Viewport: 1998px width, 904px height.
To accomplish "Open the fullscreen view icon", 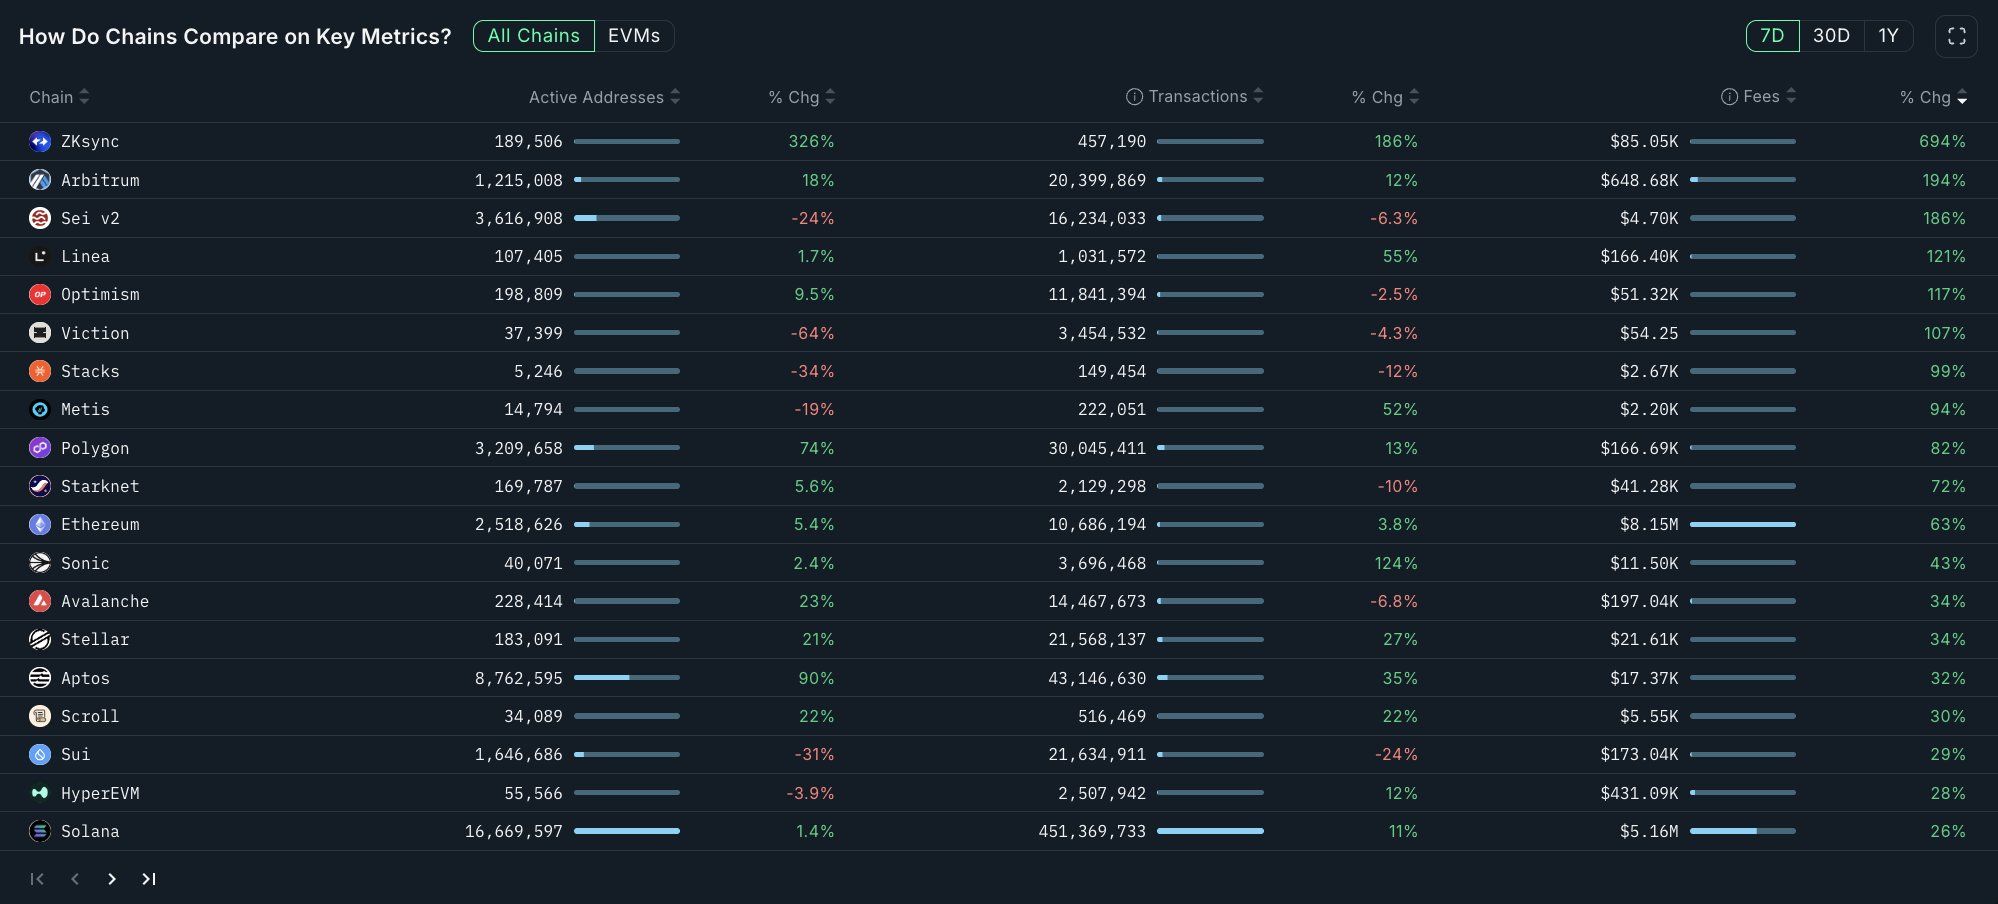I will tap(1956, 36).
